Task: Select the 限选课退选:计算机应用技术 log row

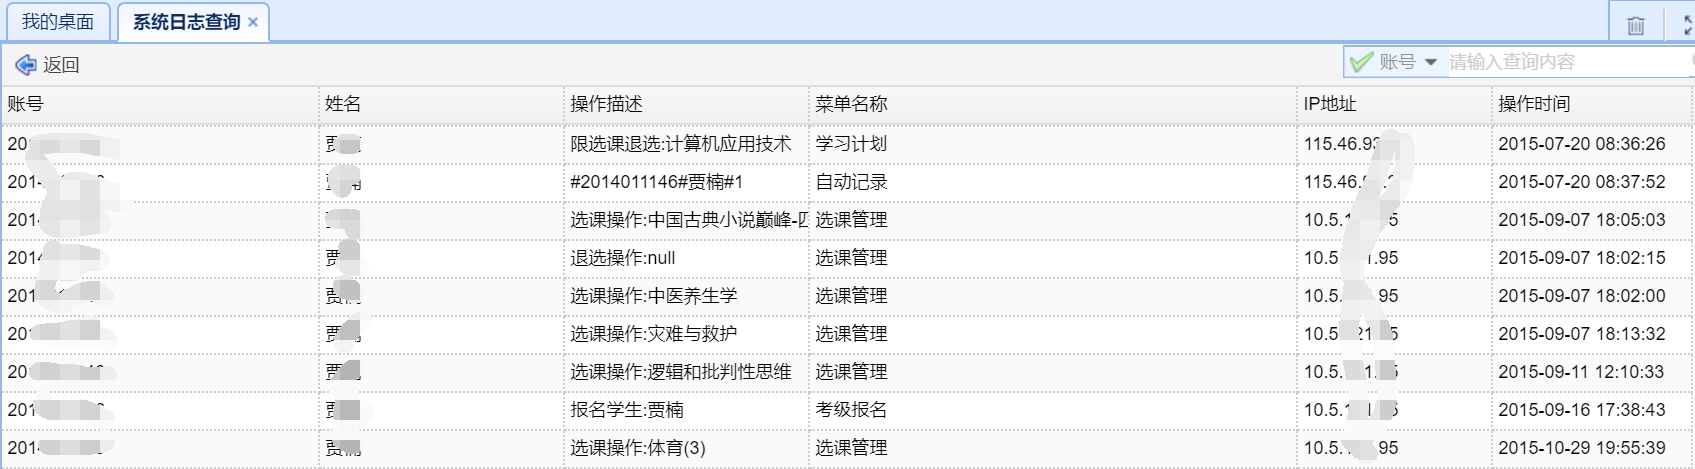Action: [680, 144]
